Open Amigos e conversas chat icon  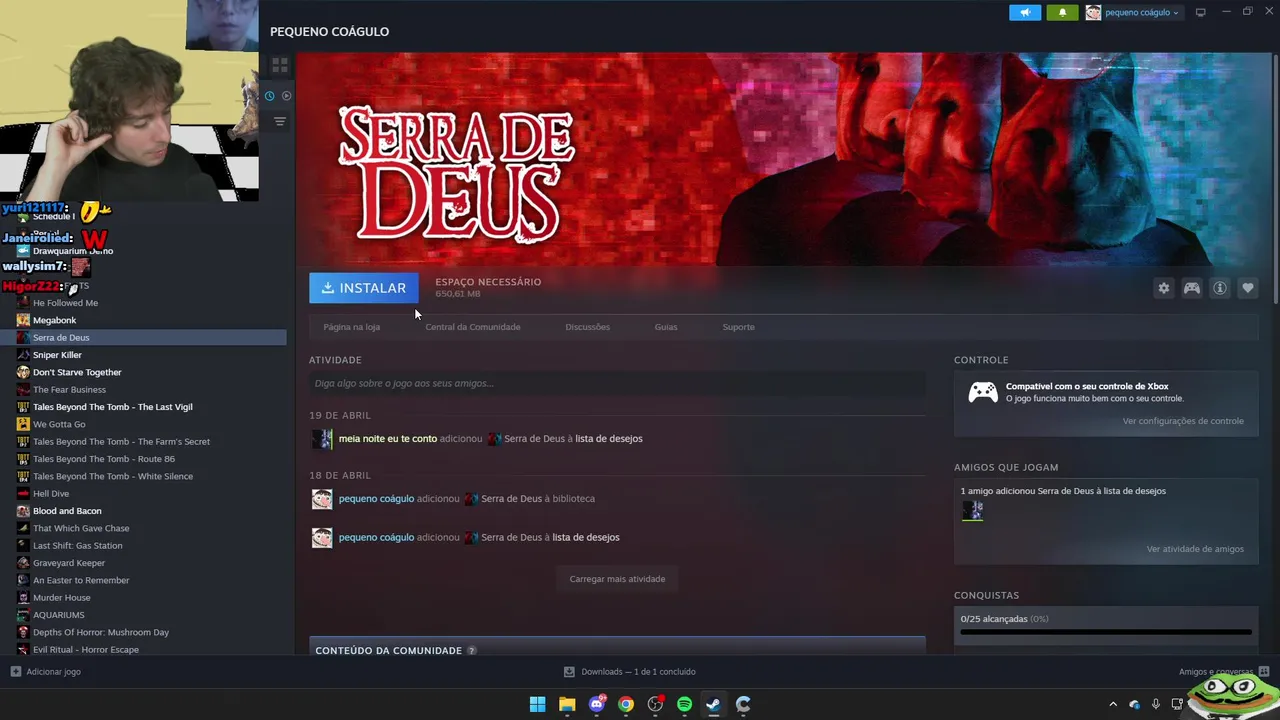1264,672
